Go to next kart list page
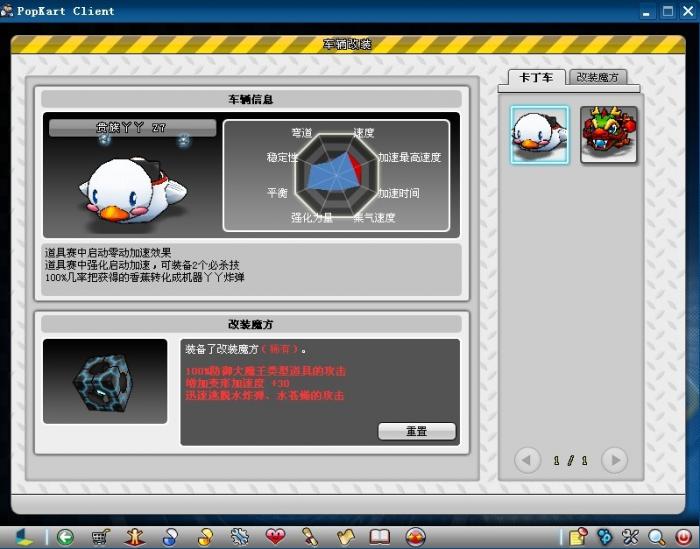Screen dimensions: 700x549 614,460
